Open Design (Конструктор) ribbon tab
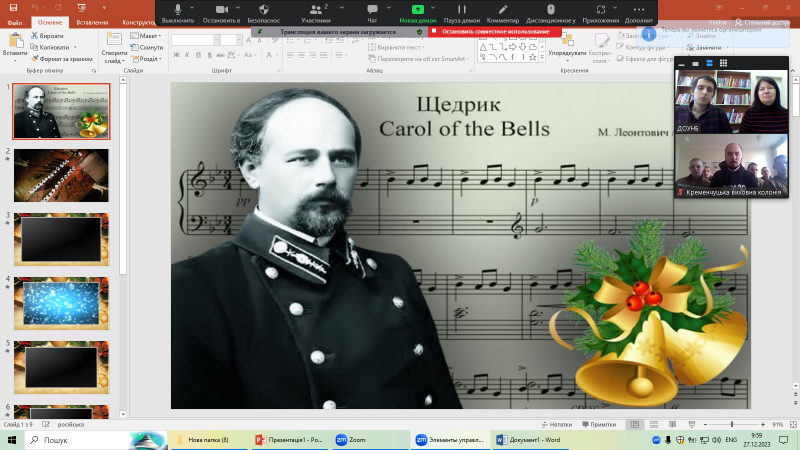Viewport: 800px width, 450px height. click(139, 22)
